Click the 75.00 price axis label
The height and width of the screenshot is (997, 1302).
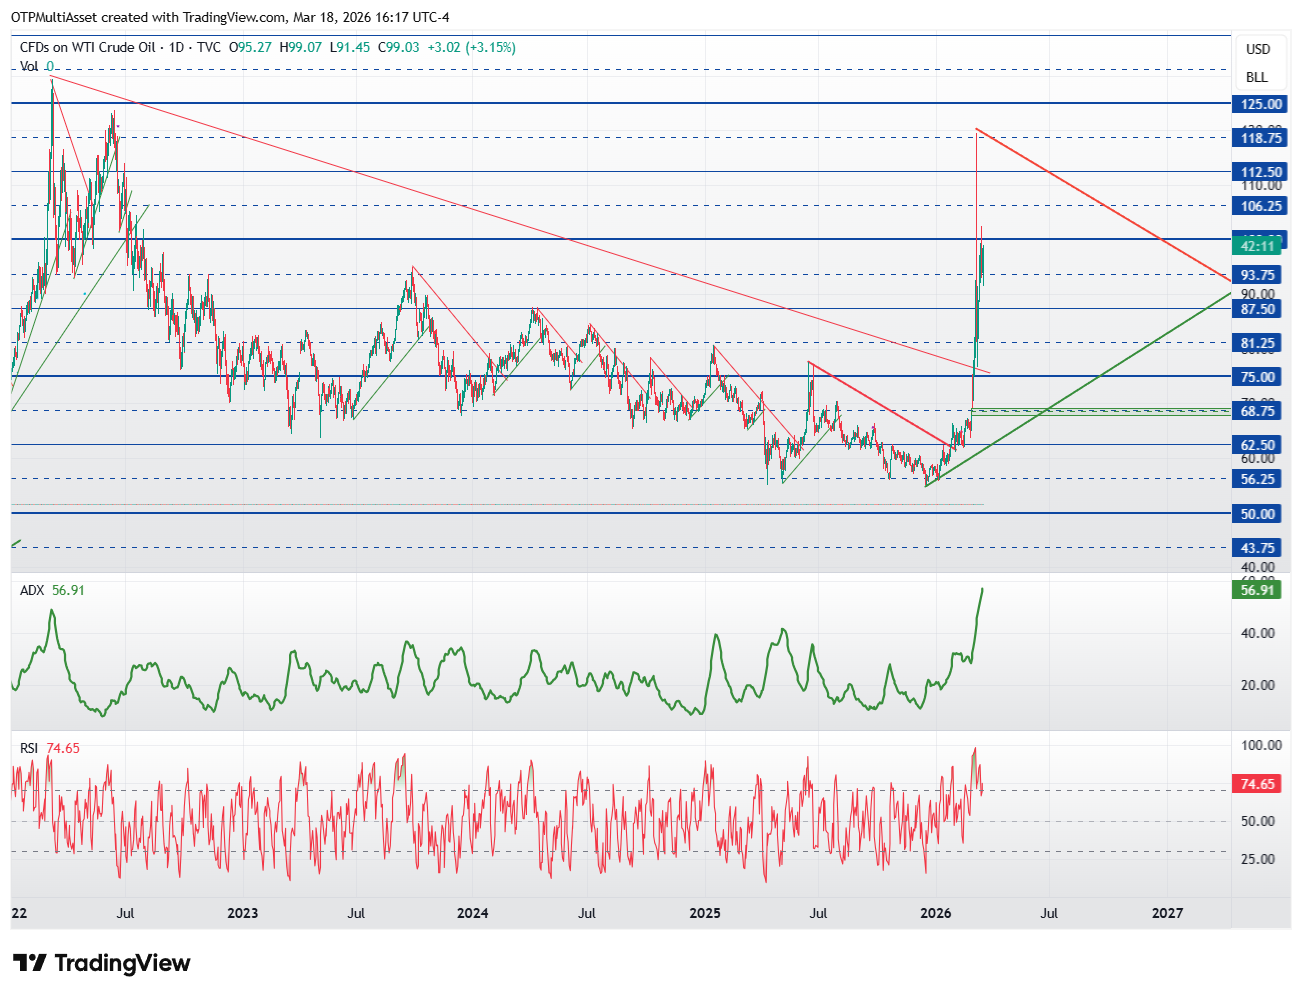tap(1259, 377)
